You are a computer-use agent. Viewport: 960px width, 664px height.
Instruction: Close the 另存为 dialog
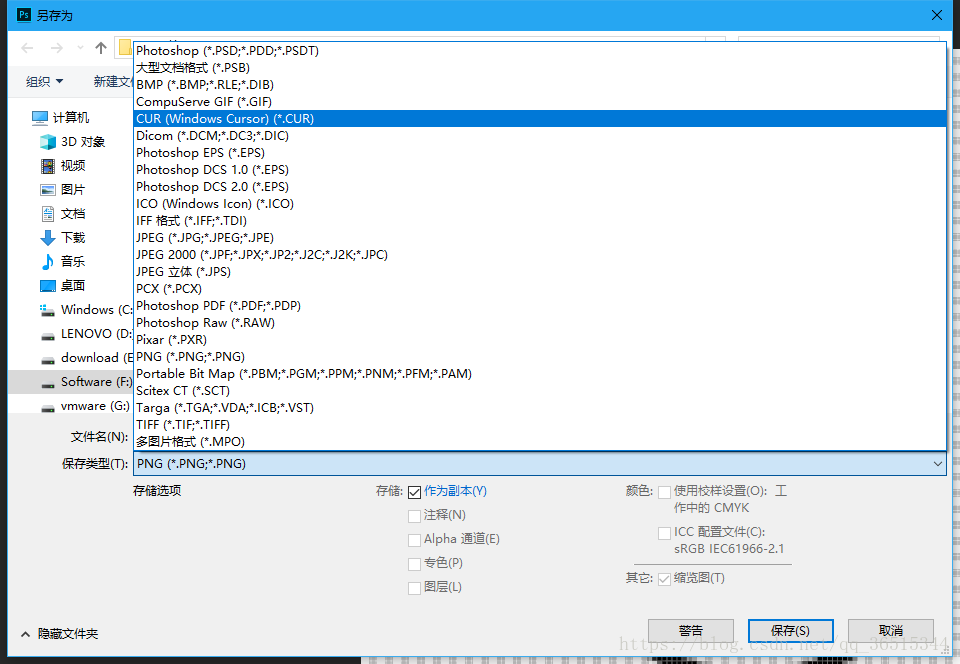click(x=937, y=15)
